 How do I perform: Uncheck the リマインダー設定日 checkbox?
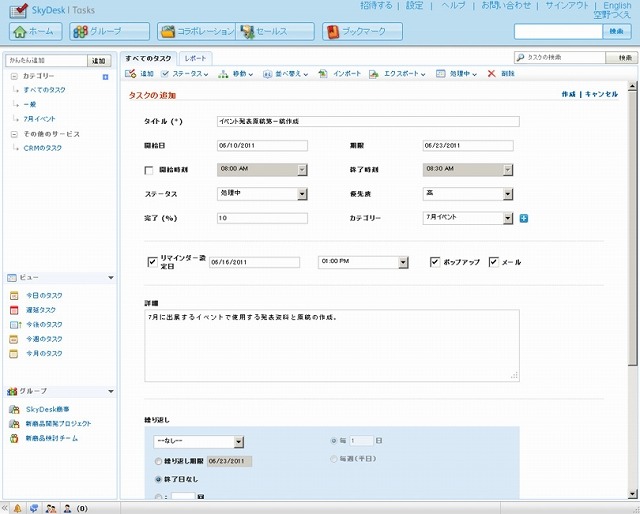pyautogui.click(x=152, y=262)
